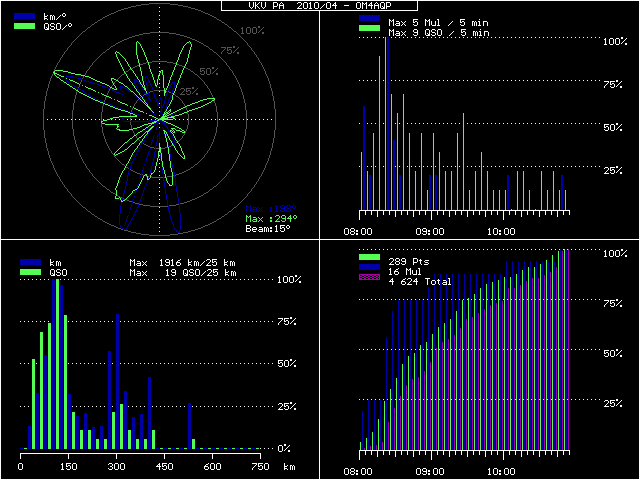Click the 75% ring label on polar plot
This screenshot has height=480, width=640.
coord(229,51)
